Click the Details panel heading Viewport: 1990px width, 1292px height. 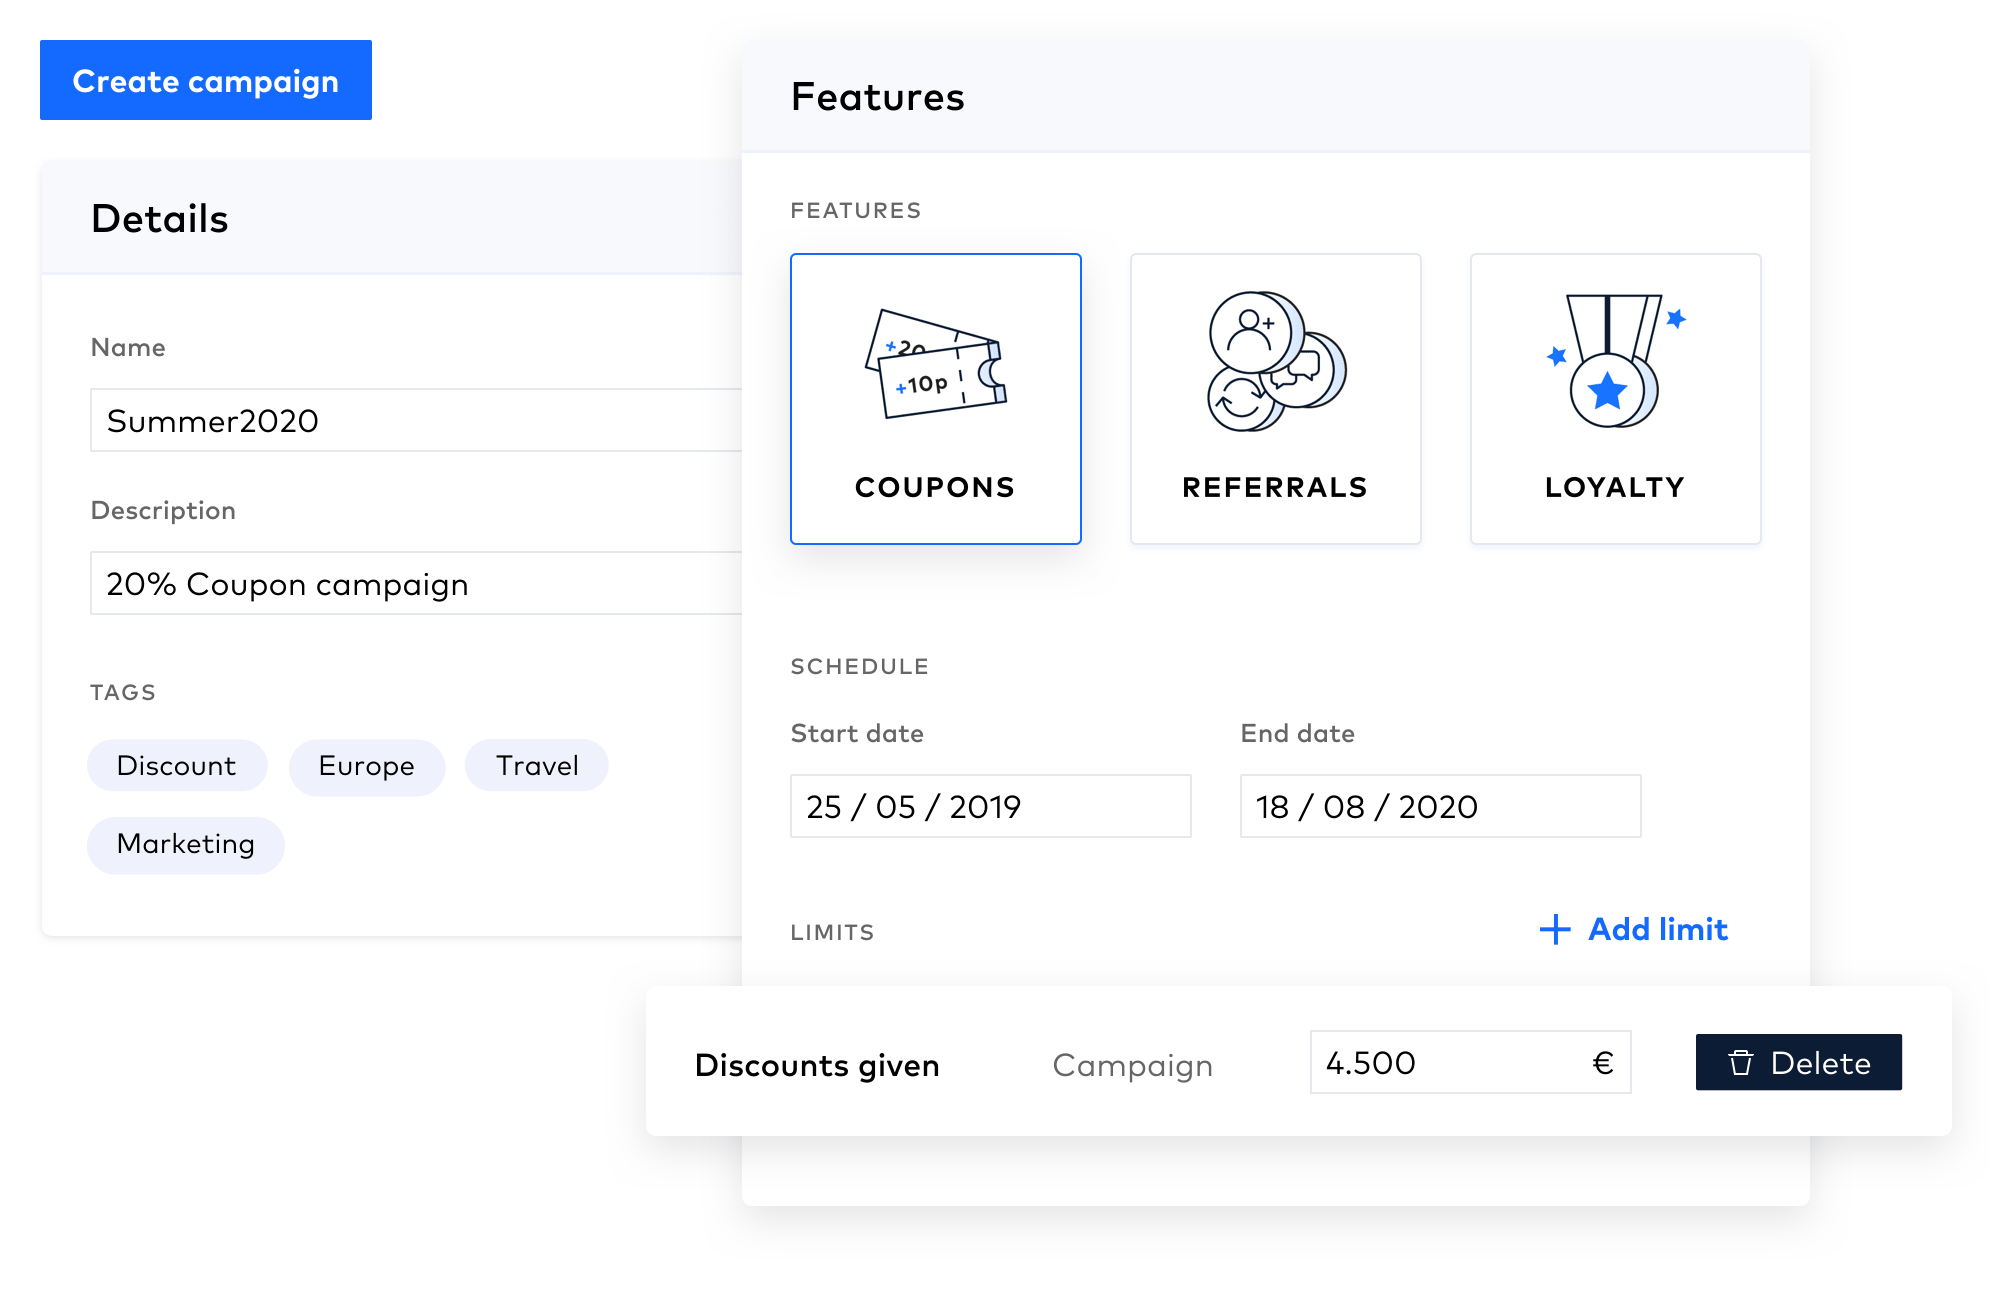[160, 219]
